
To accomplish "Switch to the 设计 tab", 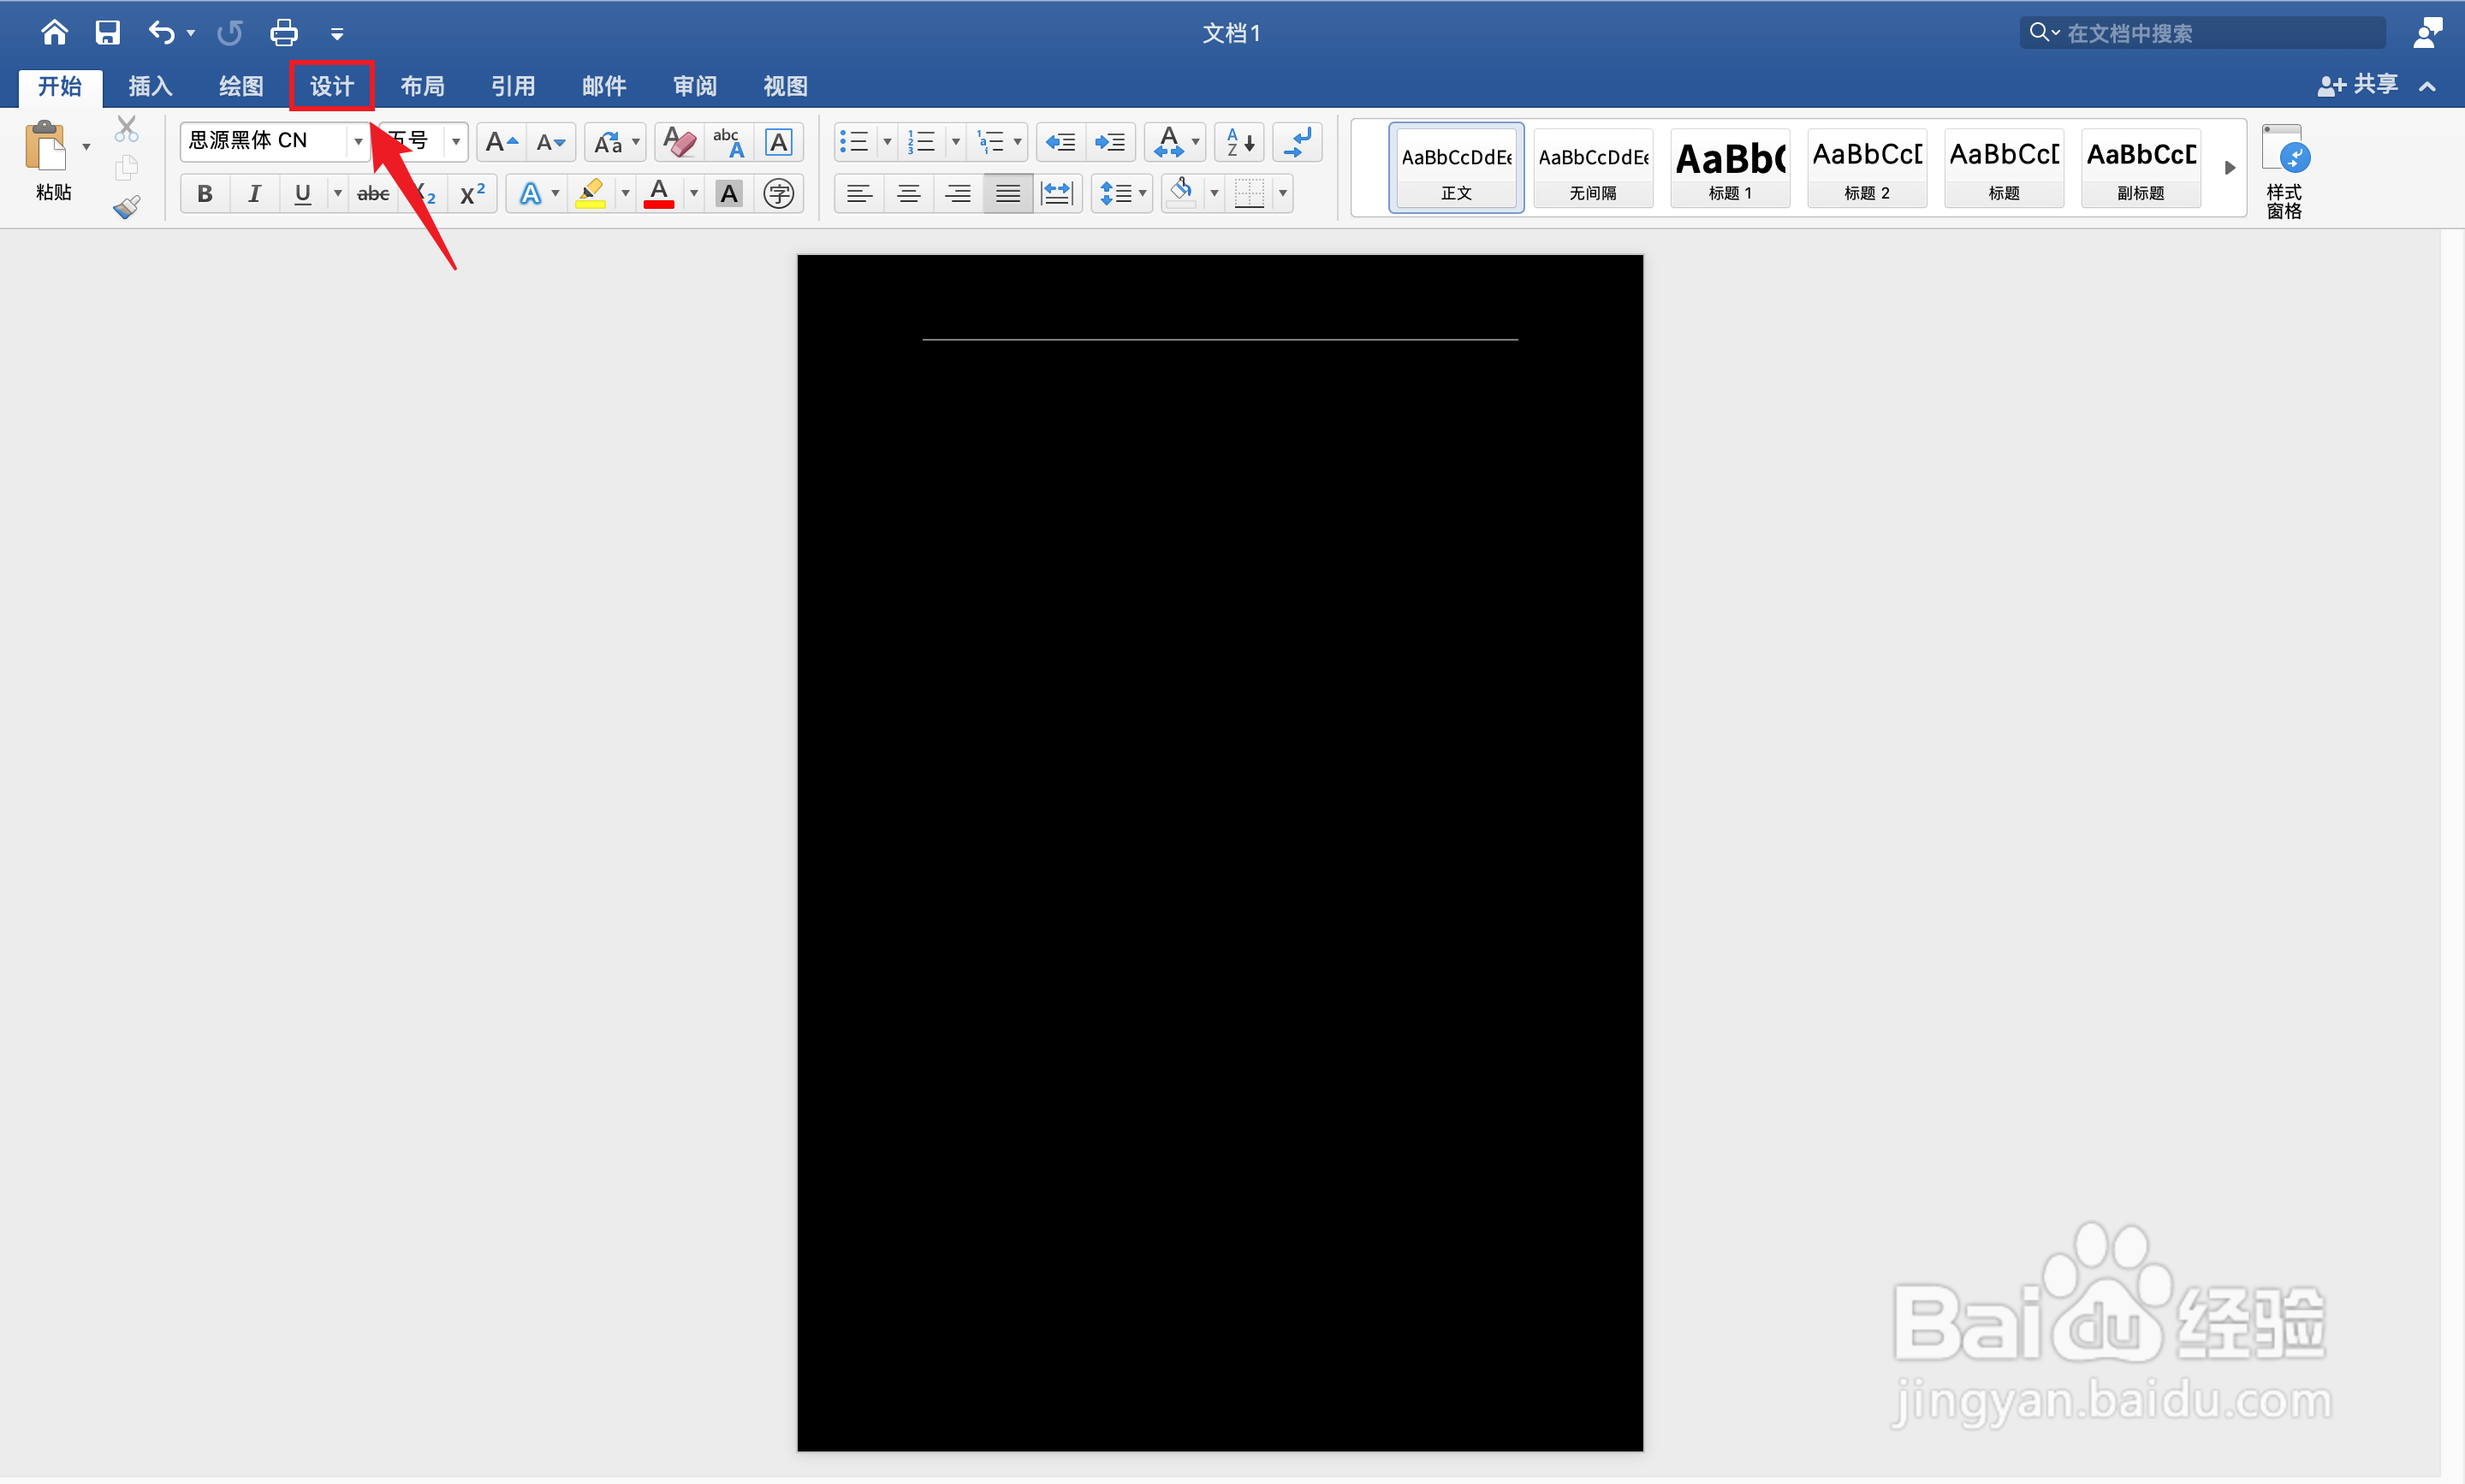I will pos(331,86).
